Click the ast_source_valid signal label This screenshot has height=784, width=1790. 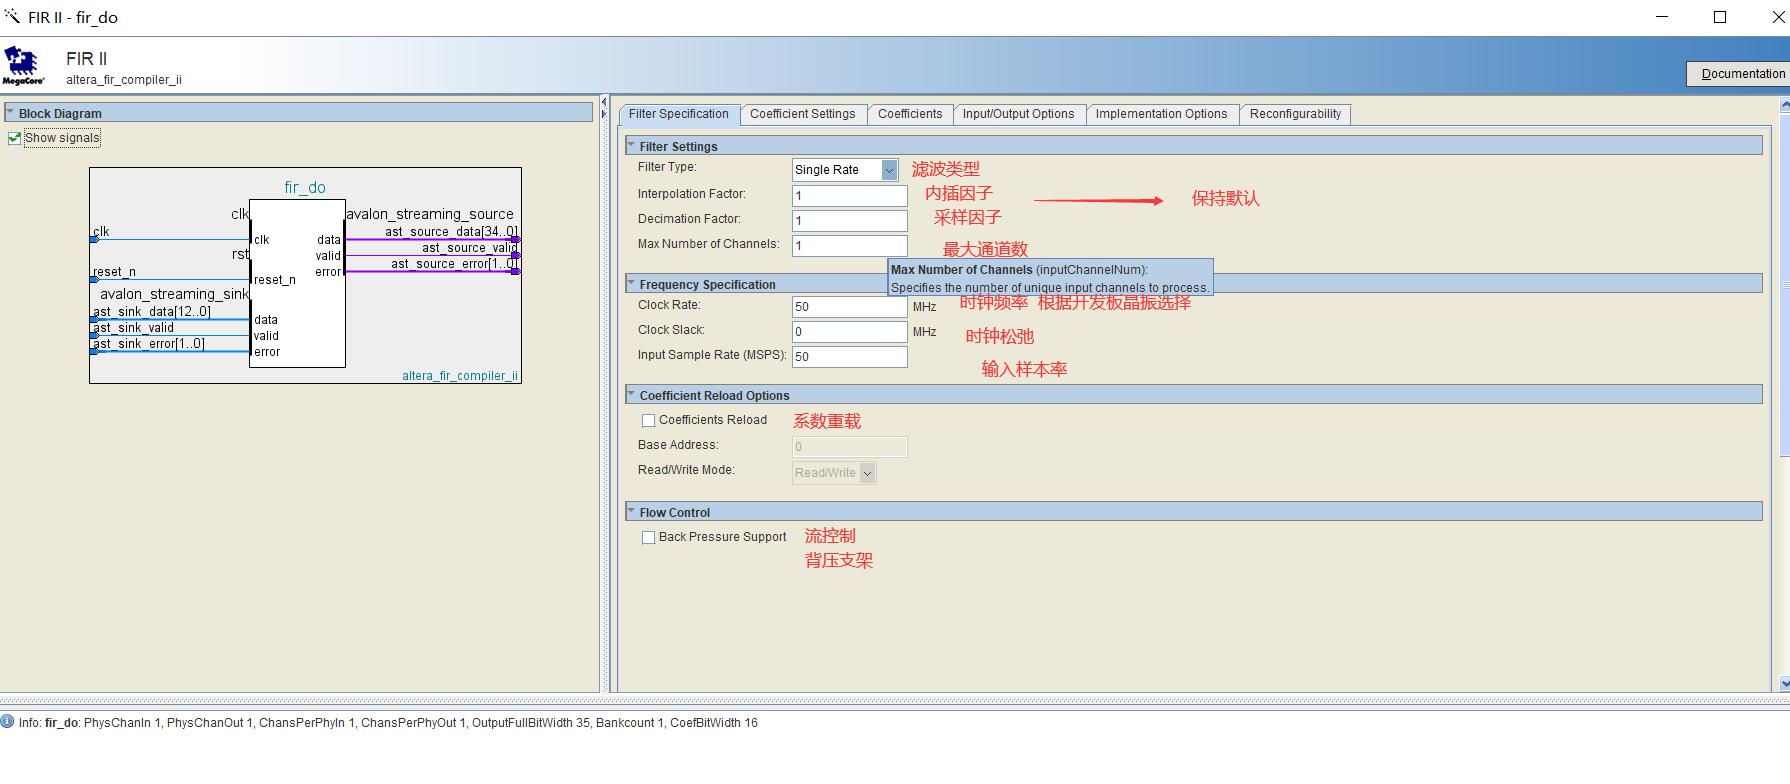469,248
